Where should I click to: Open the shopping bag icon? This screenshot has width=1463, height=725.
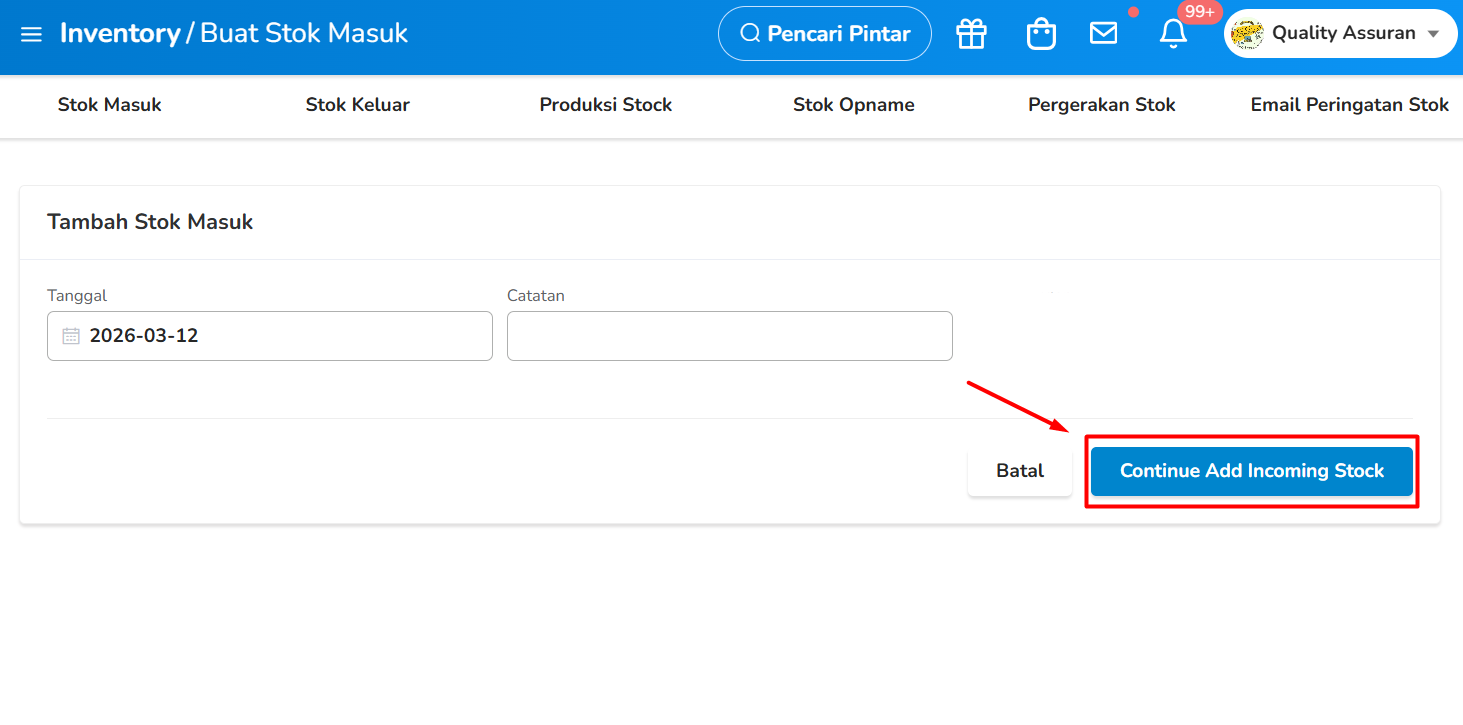pyautogui.click(x=1041, y=34)
